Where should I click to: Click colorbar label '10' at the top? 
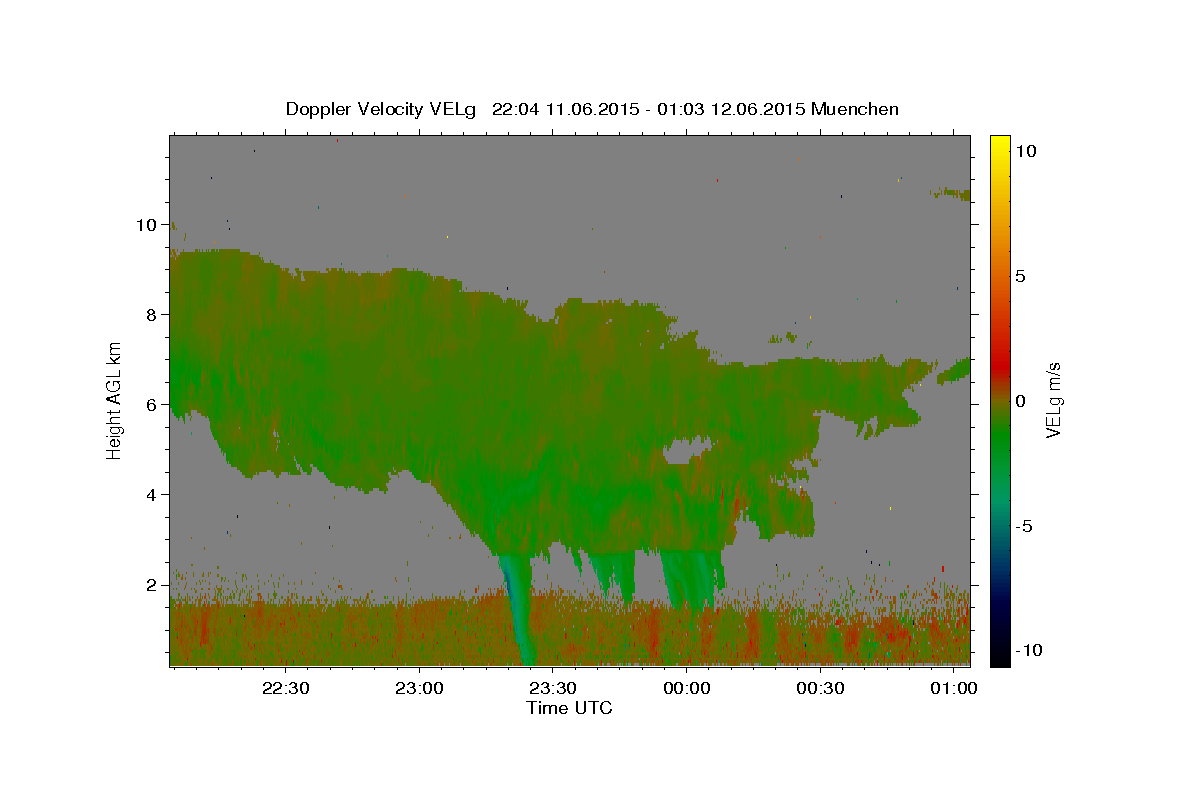[x=1026, y=151]
